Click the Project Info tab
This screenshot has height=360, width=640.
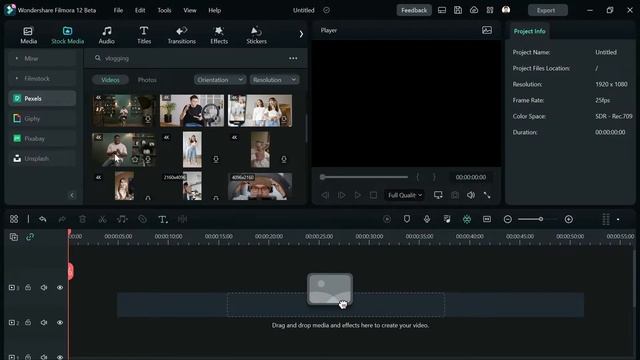point(529,31)
